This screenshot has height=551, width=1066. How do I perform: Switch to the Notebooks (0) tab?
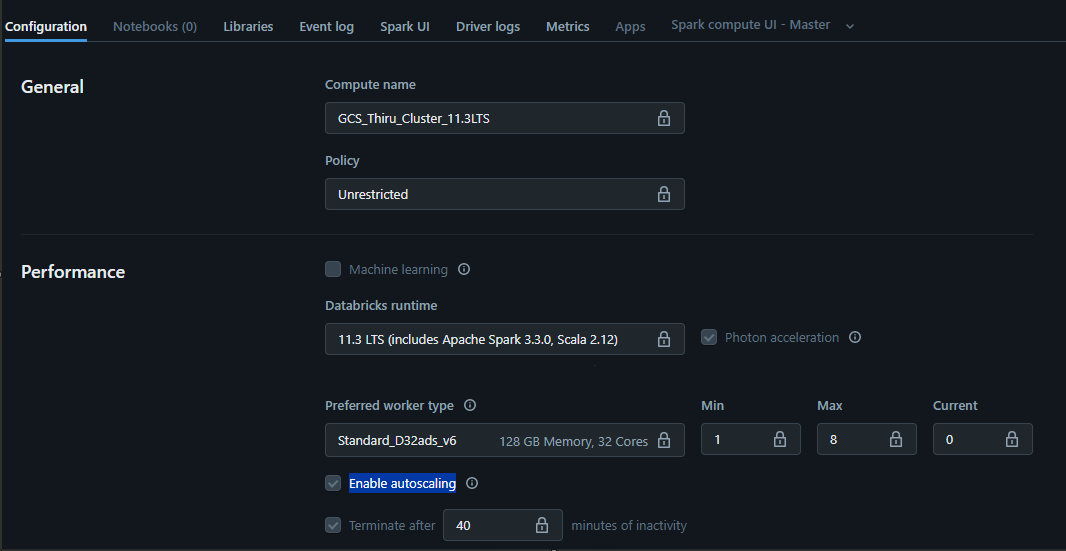click(x=155, y=27)
